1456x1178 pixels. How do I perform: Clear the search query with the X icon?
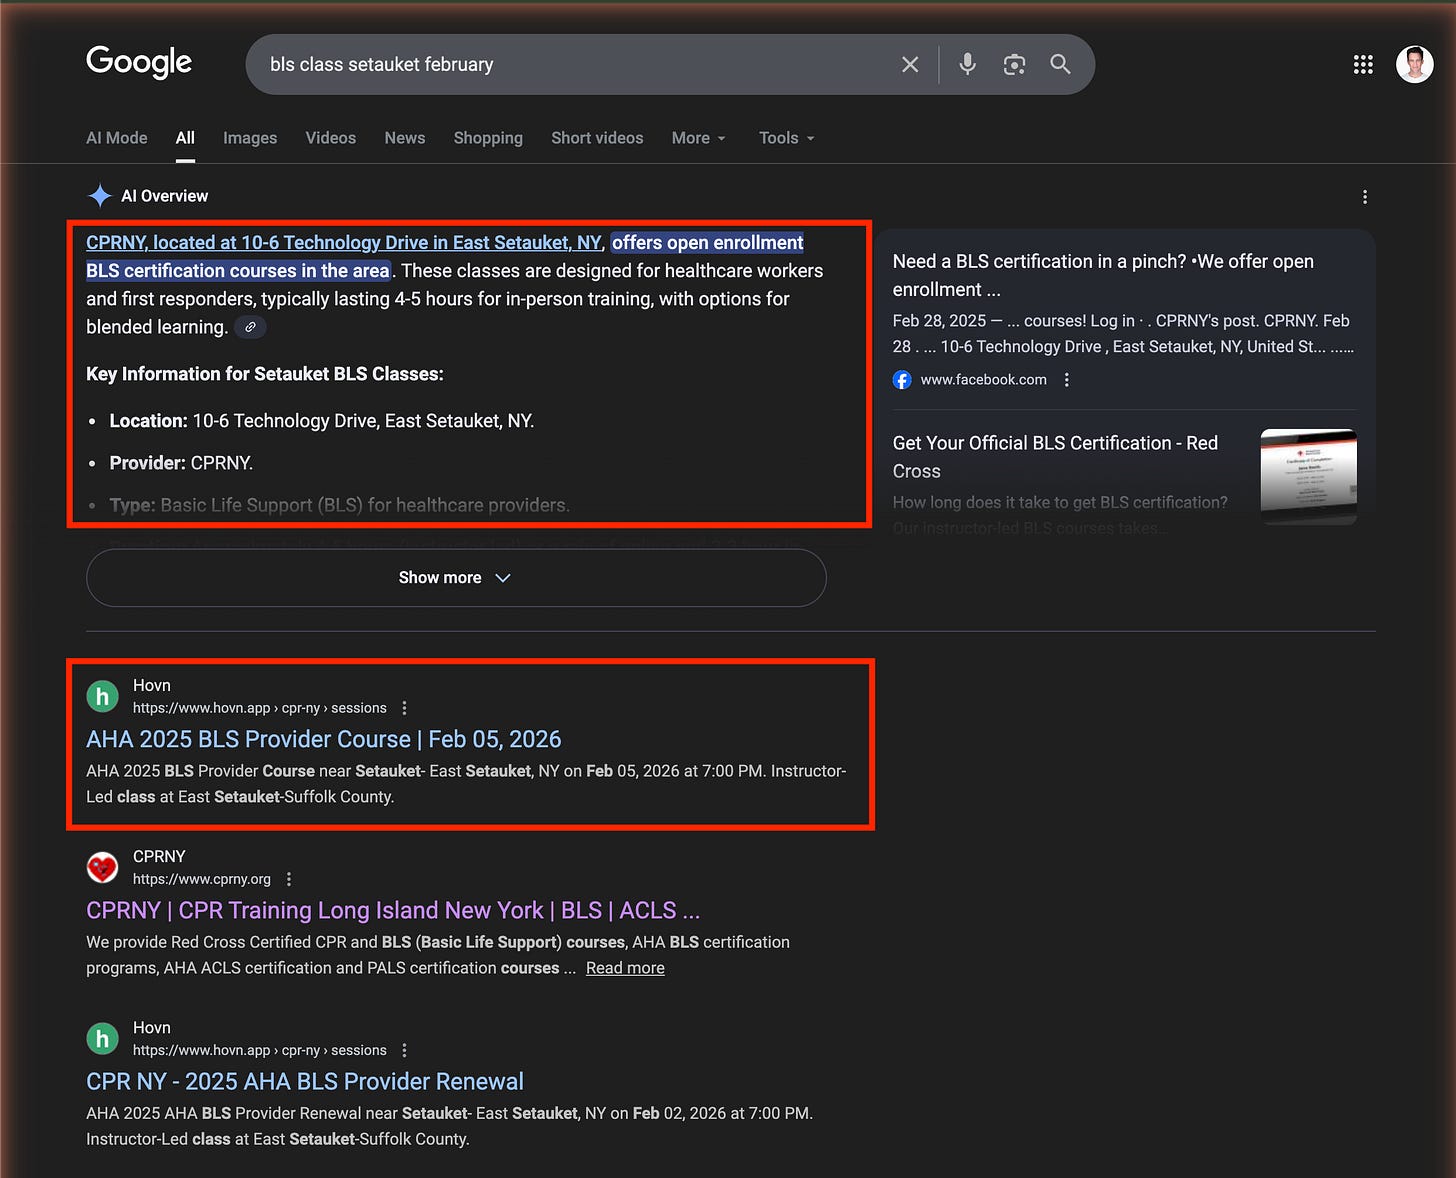909,64
